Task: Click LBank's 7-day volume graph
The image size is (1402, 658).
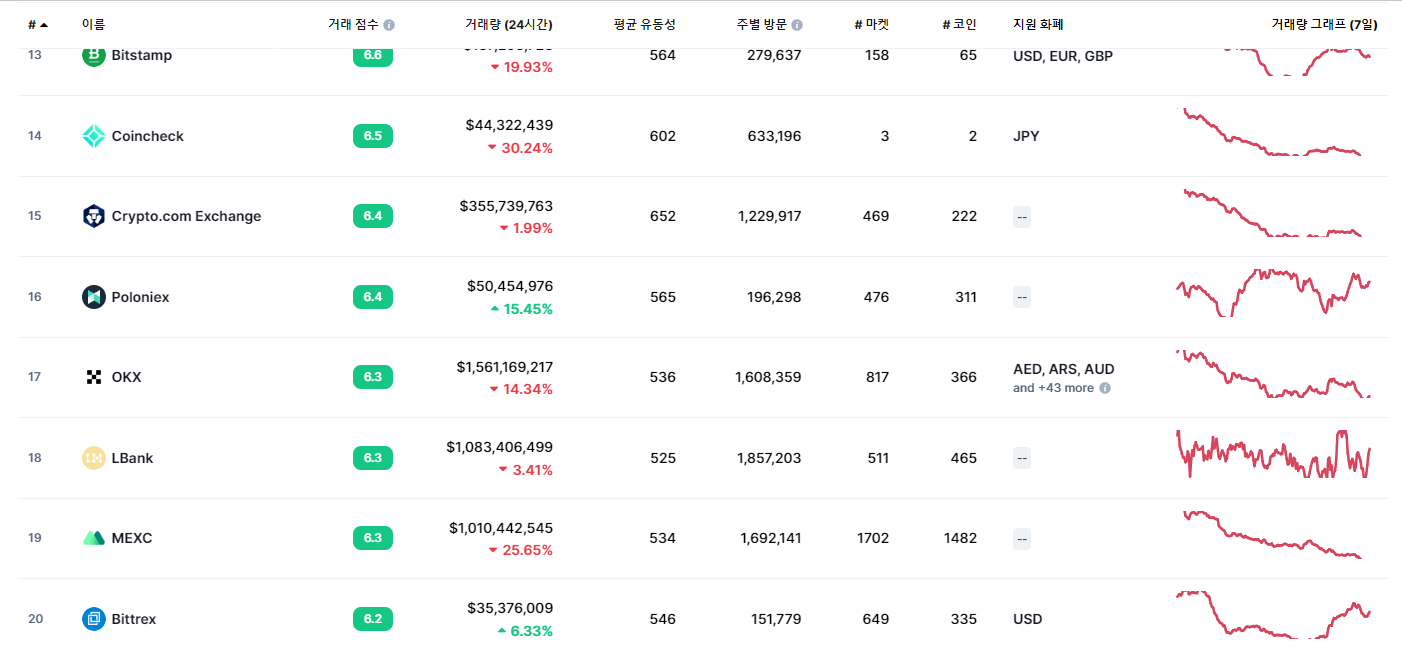Action: coord(1274,454)
